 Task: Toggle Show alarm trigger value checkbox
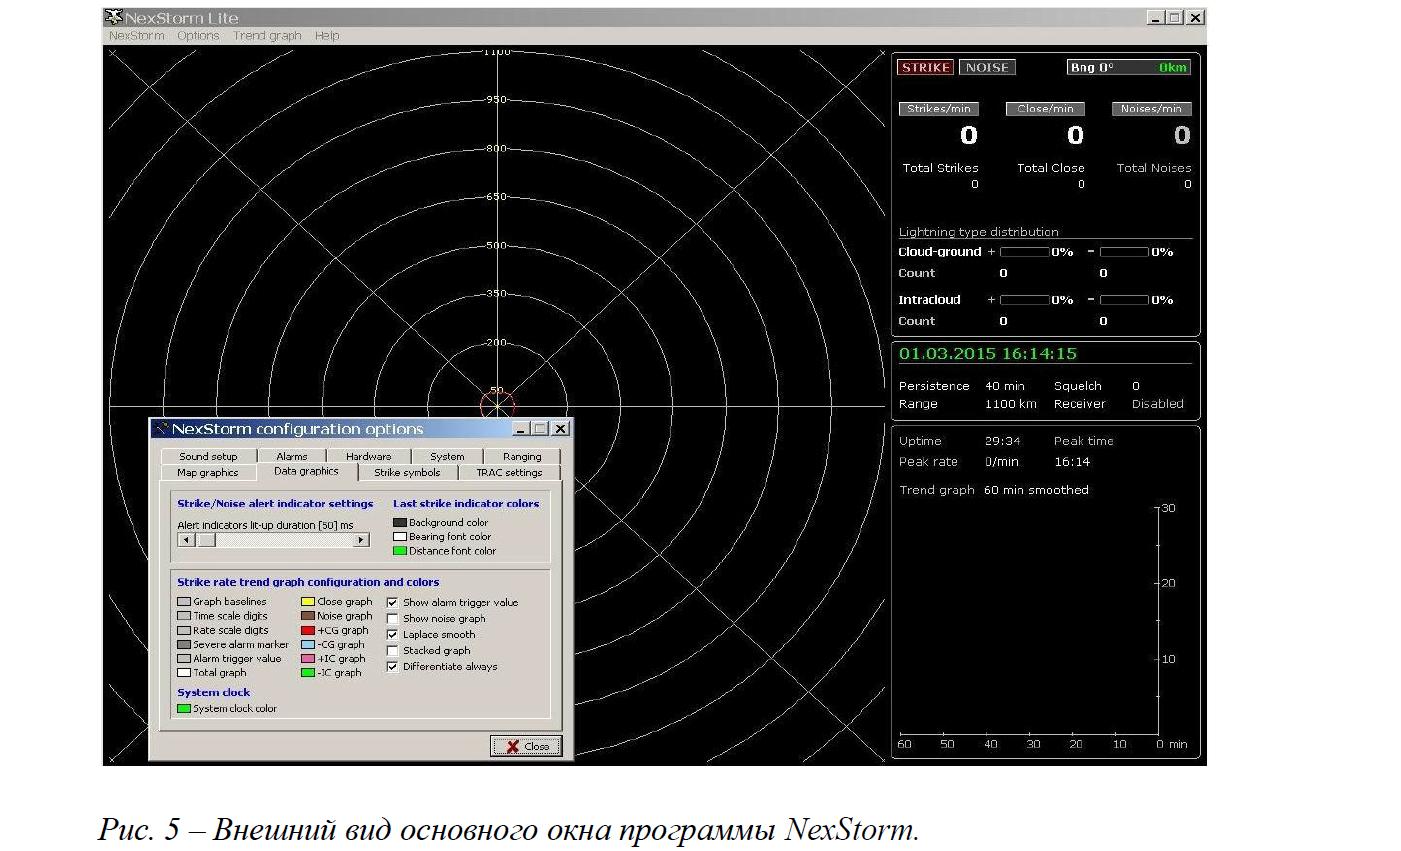tap(393, 603)
